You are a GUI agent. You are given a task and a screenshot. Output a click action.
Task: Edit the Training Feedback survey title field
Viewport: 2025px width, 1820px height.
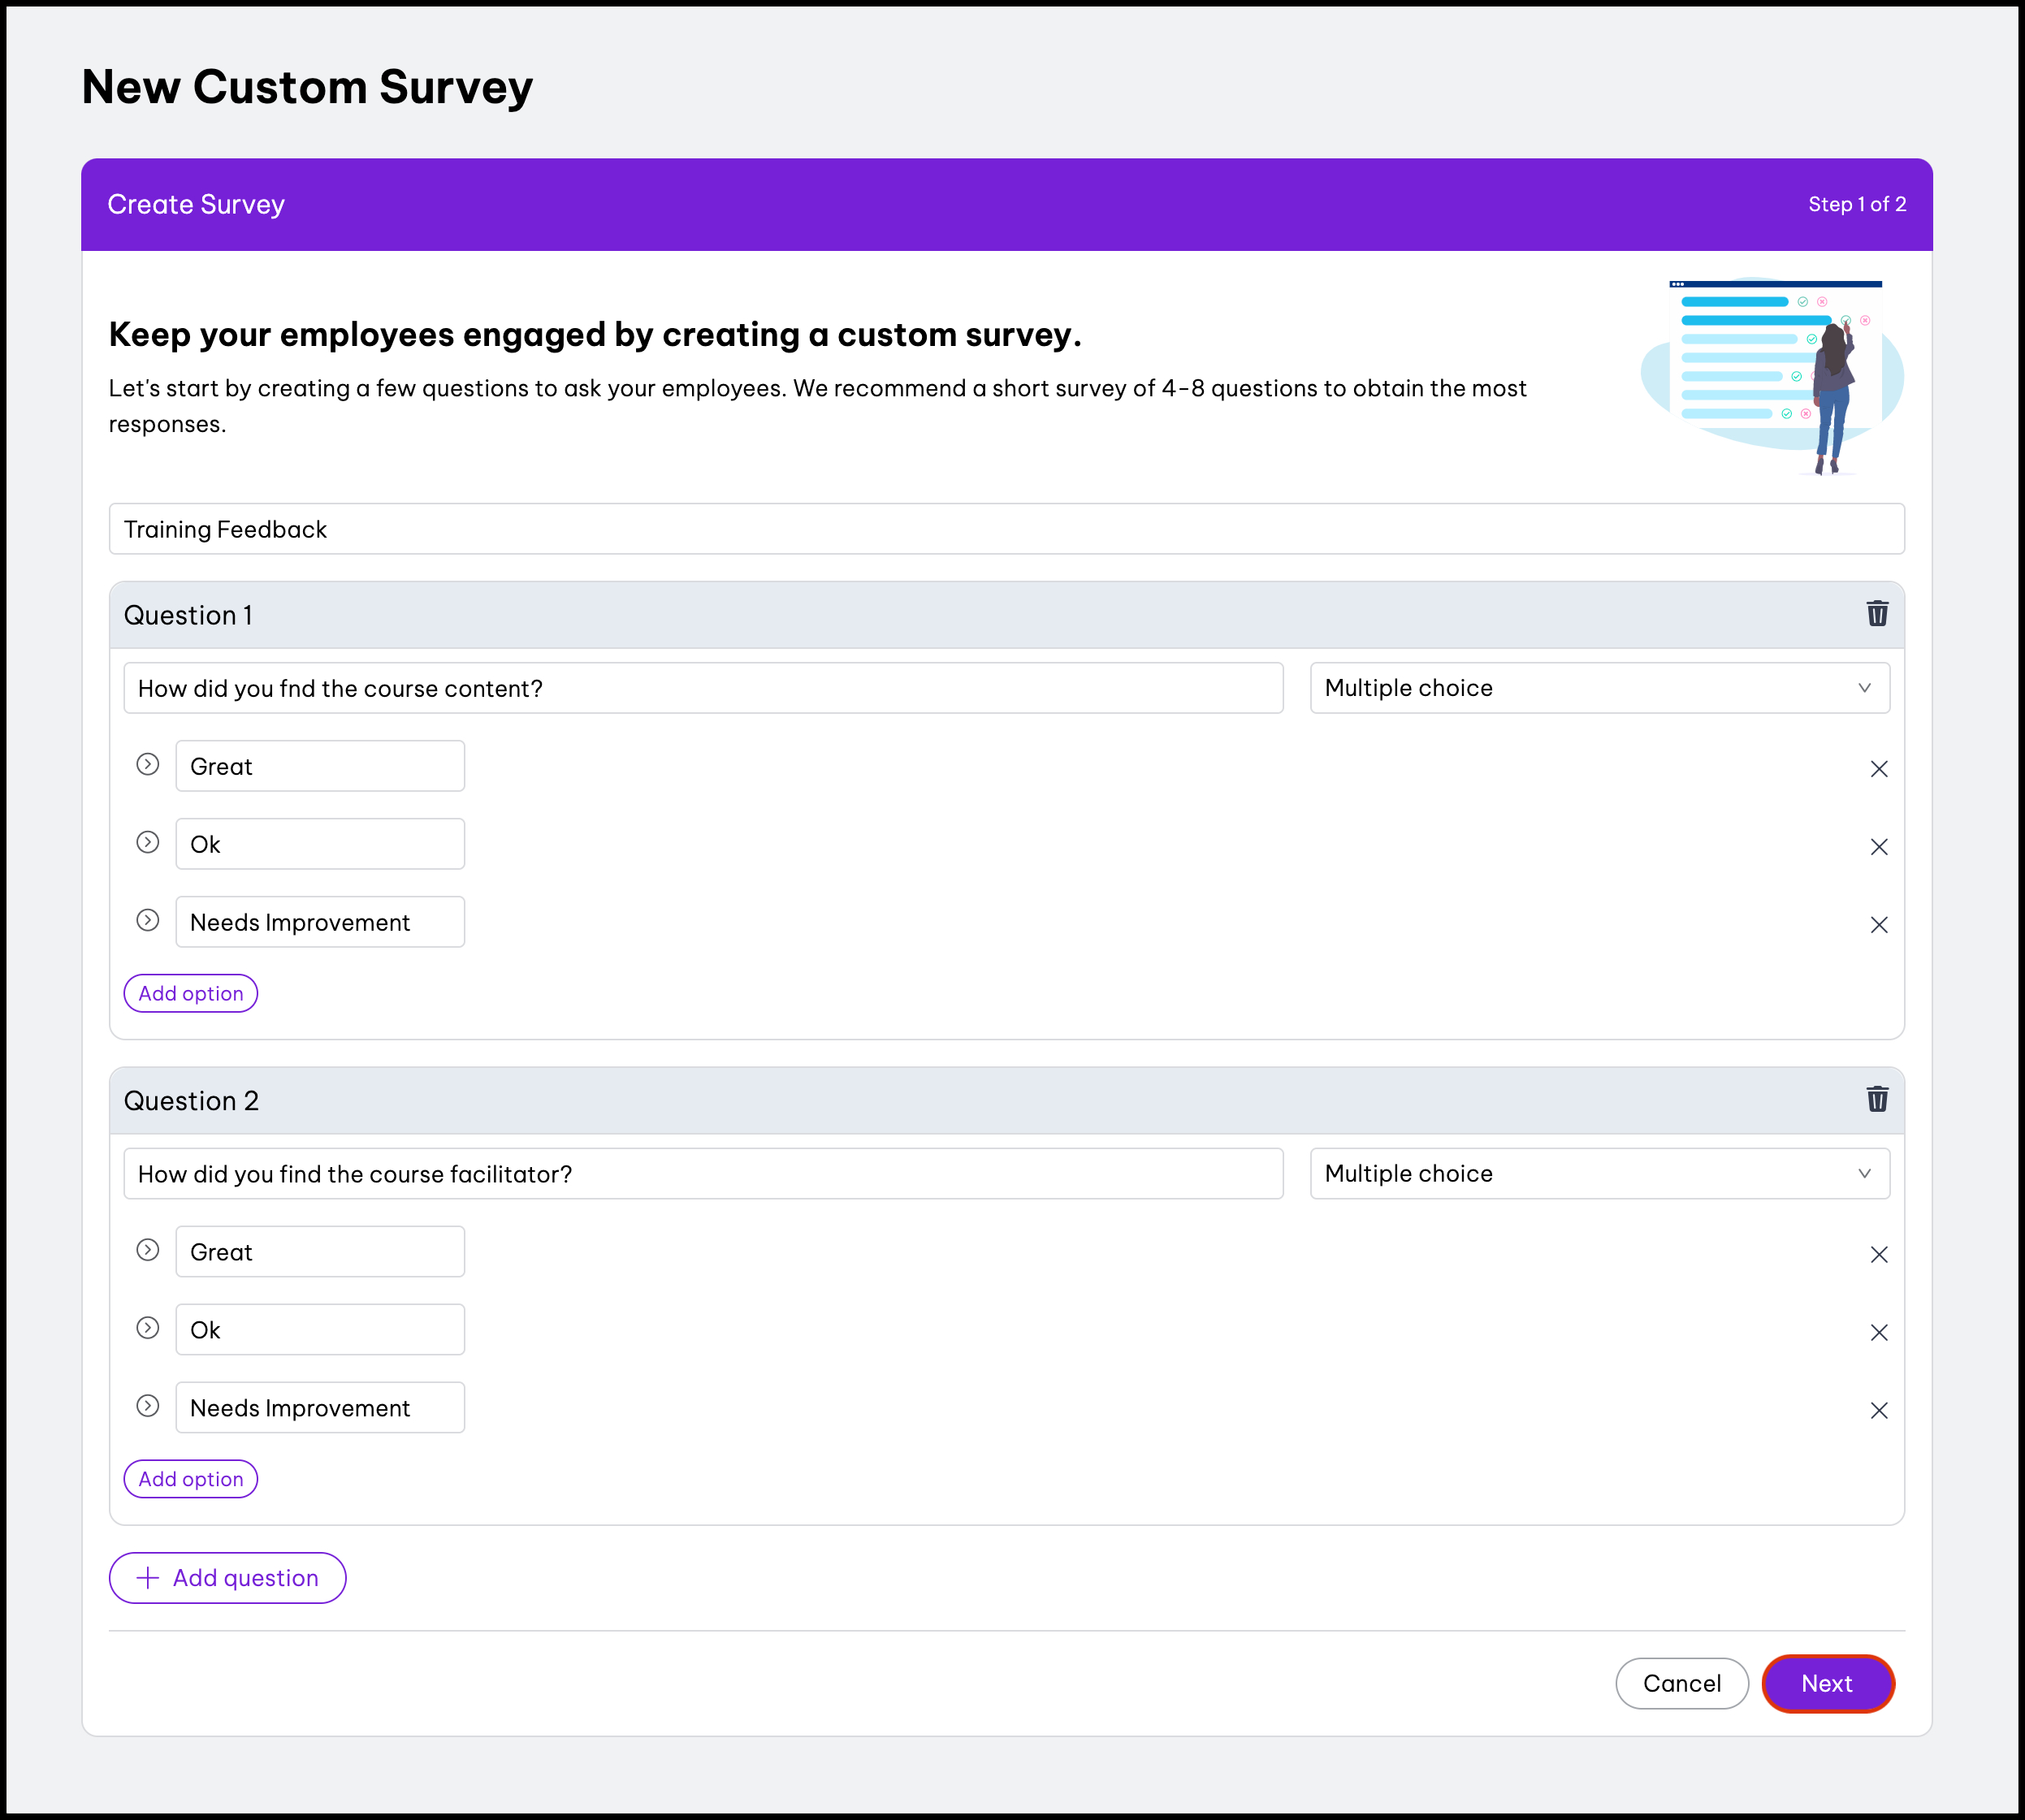pyautogui.click(x=1006, y=529)
